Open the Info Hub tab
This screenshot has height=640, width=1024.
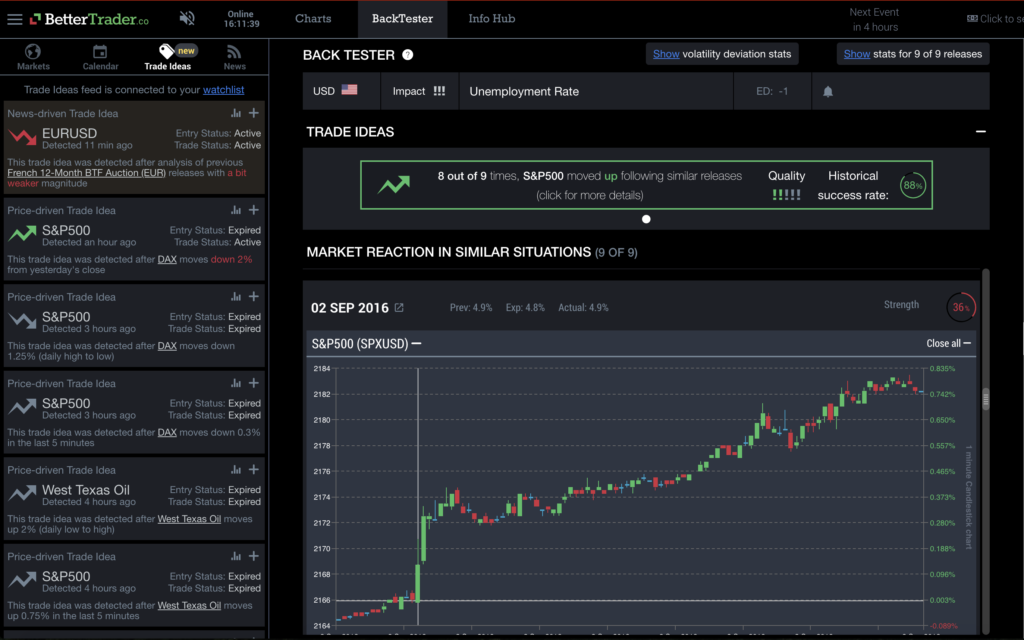coord(490,18)
